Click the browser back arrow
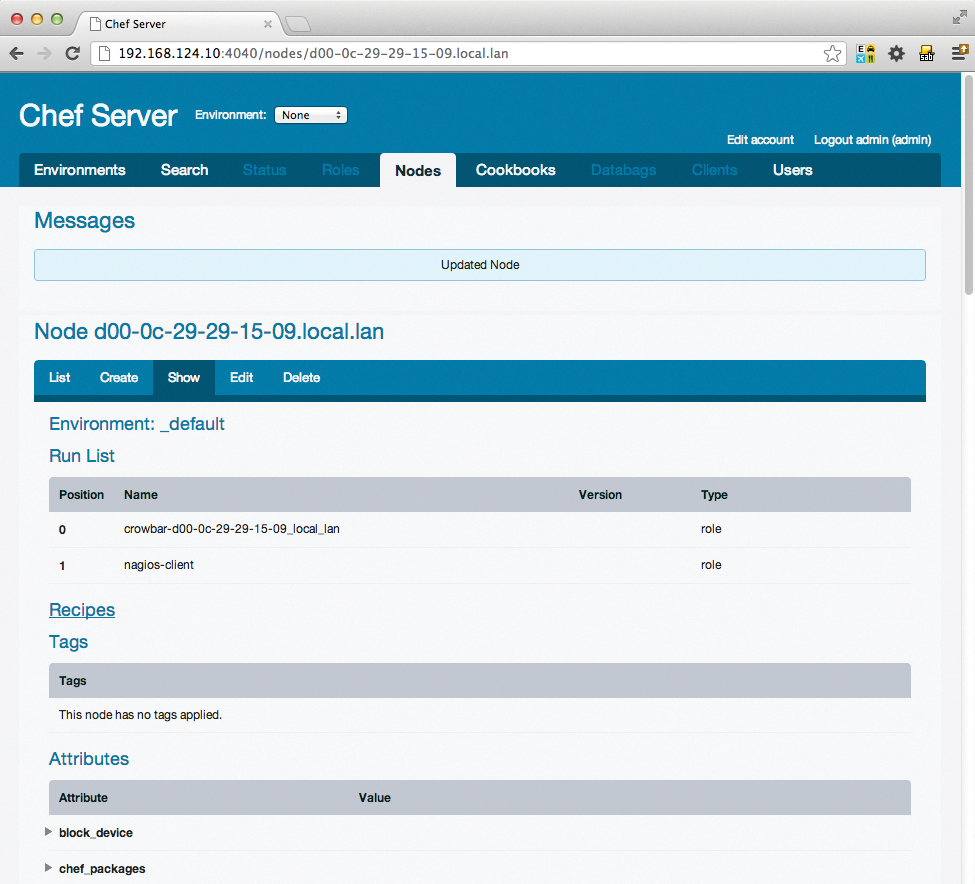This screenshot has height=884, width=975. point(17,54)
